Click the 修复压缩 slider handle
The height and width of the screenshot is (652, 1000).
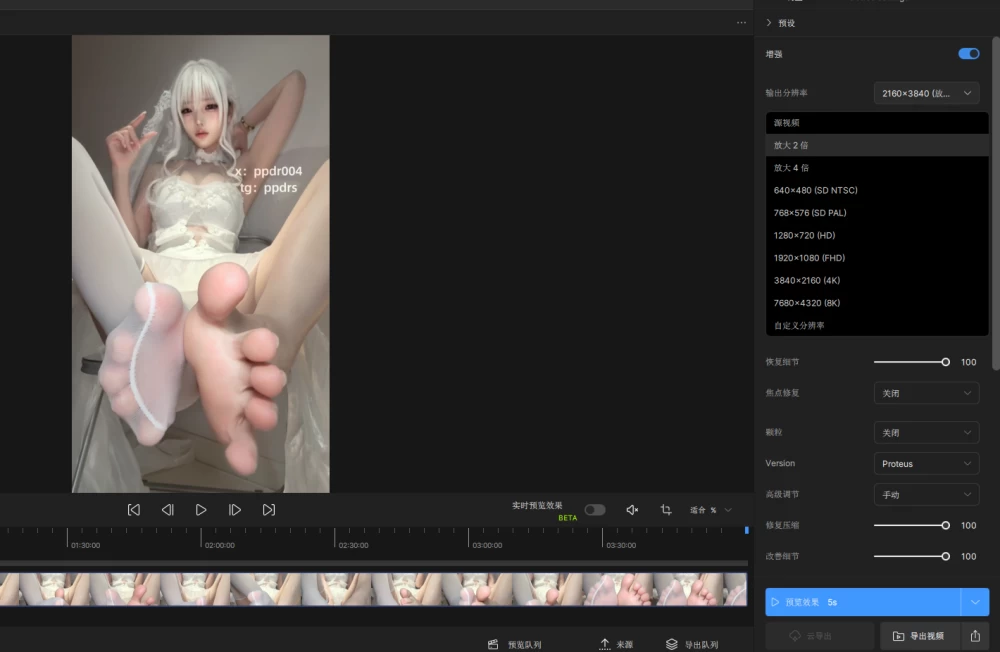[945, 525]
